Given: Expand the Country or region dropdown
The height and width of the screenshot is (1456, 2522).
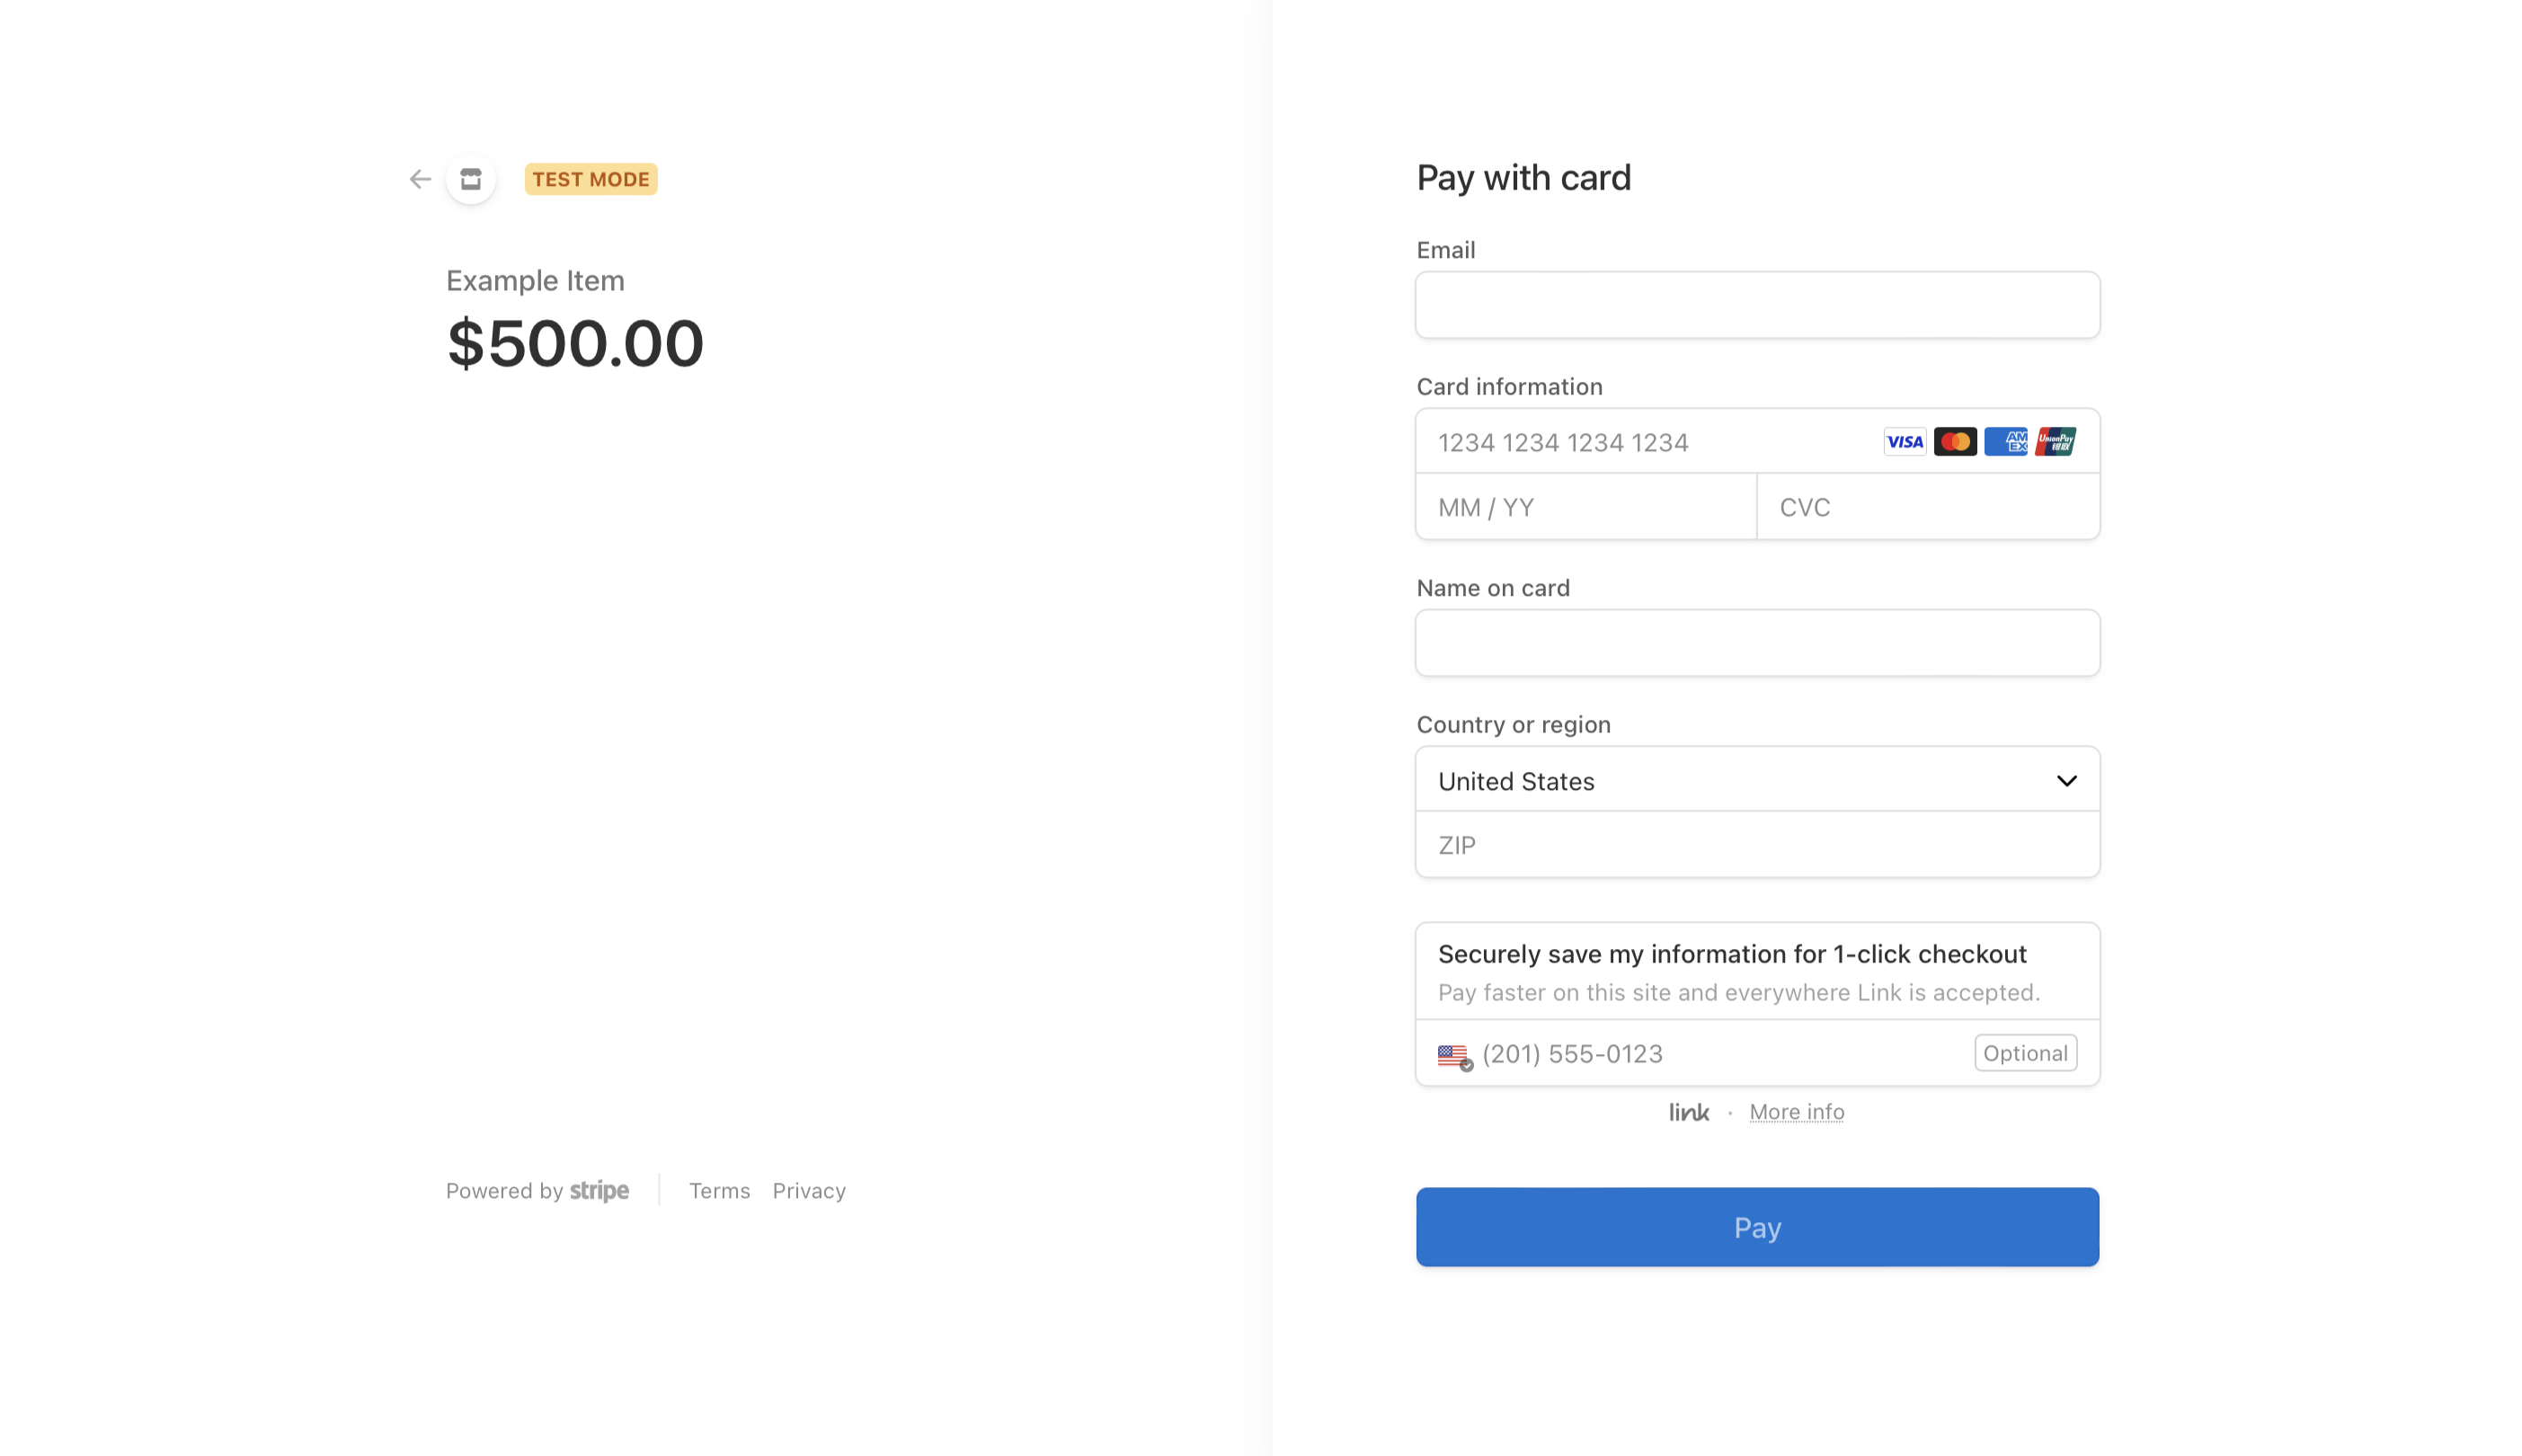Looking at the screenshot, I should click(x=1756, y=781).
